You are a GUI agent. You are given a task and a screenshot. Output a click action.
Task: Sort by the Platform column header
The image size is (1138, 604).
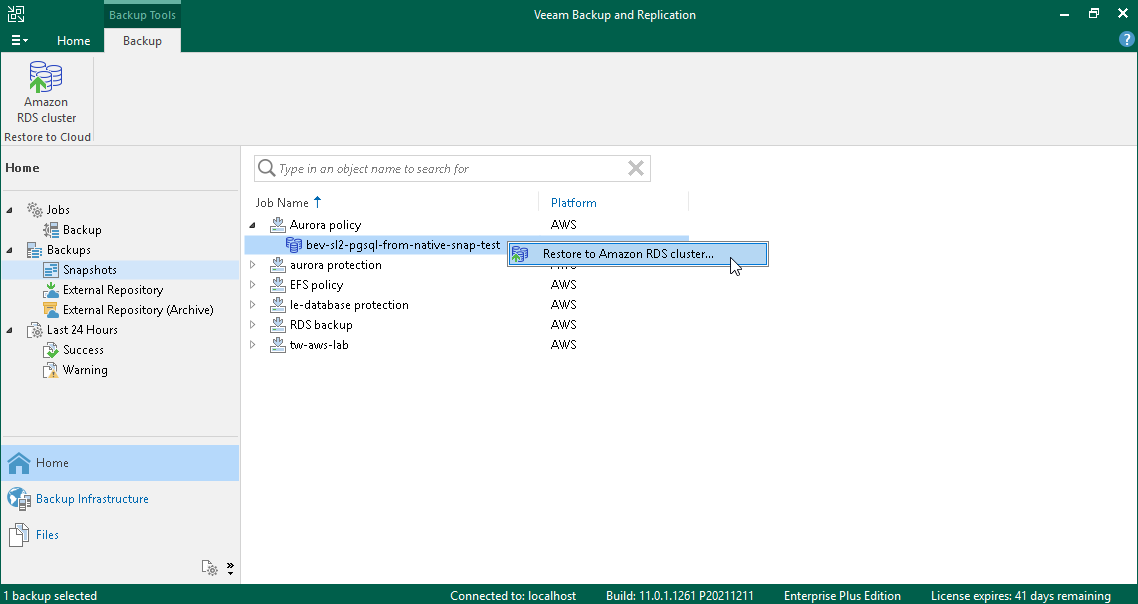coord(573,203)
